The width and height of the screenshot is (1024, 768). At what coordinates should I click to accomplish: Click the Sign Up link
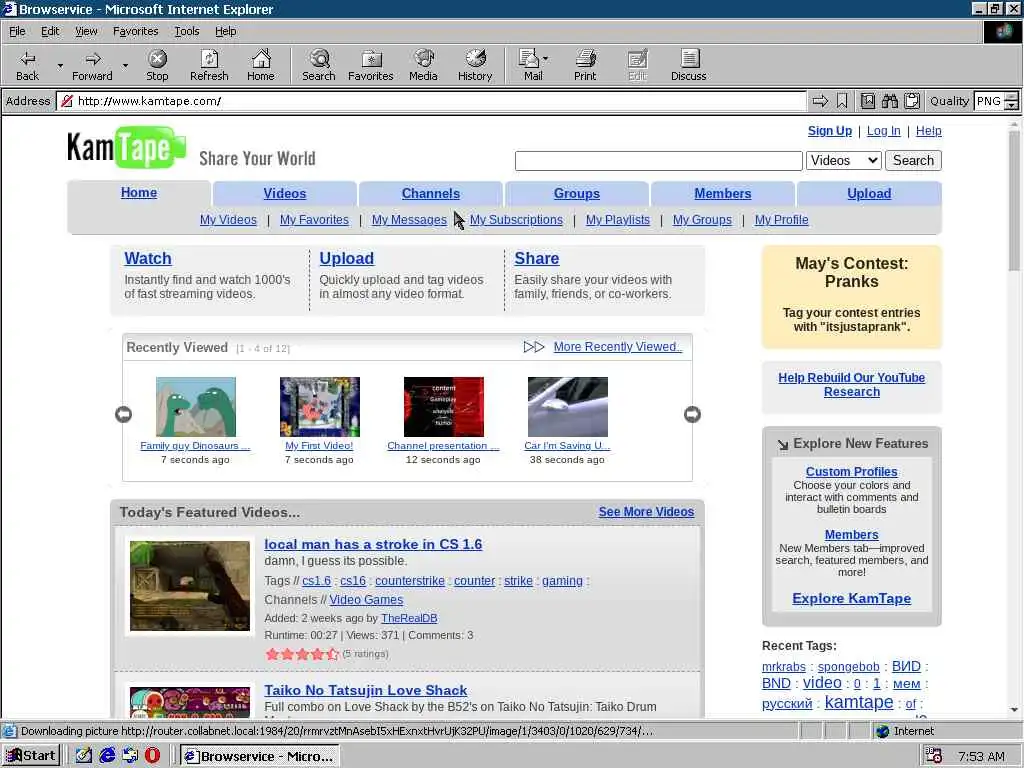(x=829, y=131)
